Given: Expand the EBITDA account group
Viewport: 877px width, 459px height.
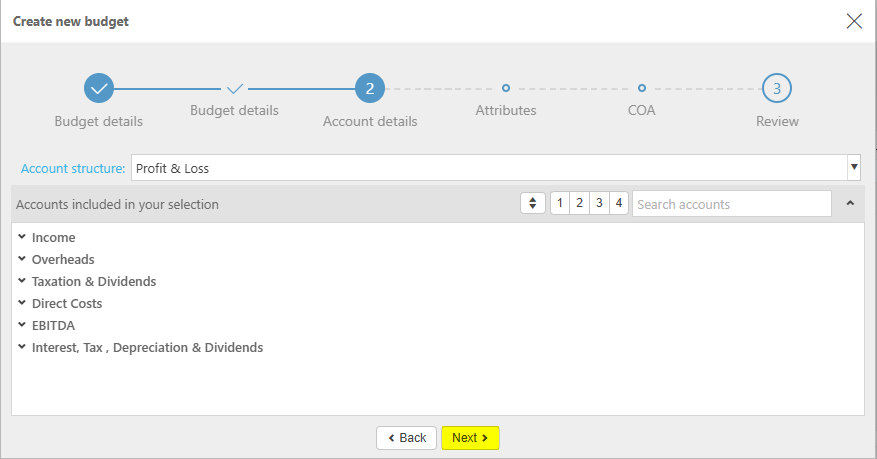Looking at the screenshot, I should 22,325.
